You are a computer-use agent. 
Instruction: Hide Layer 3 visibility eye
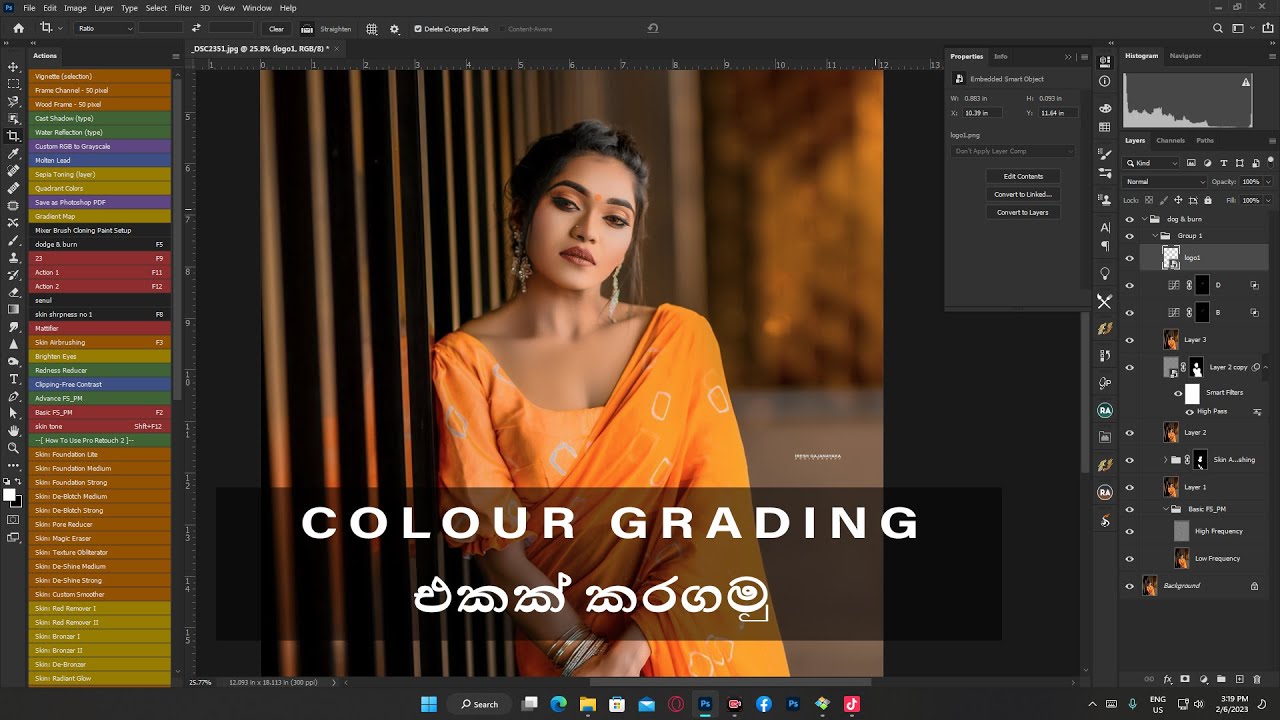tap(1130, 340)
